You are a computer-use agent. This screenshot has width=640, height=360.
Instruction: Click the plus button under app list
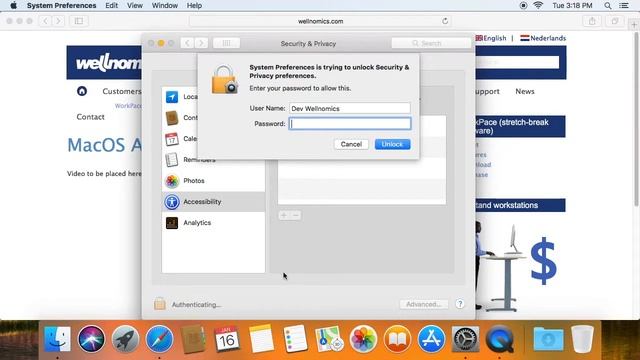[x=284, y=215]
